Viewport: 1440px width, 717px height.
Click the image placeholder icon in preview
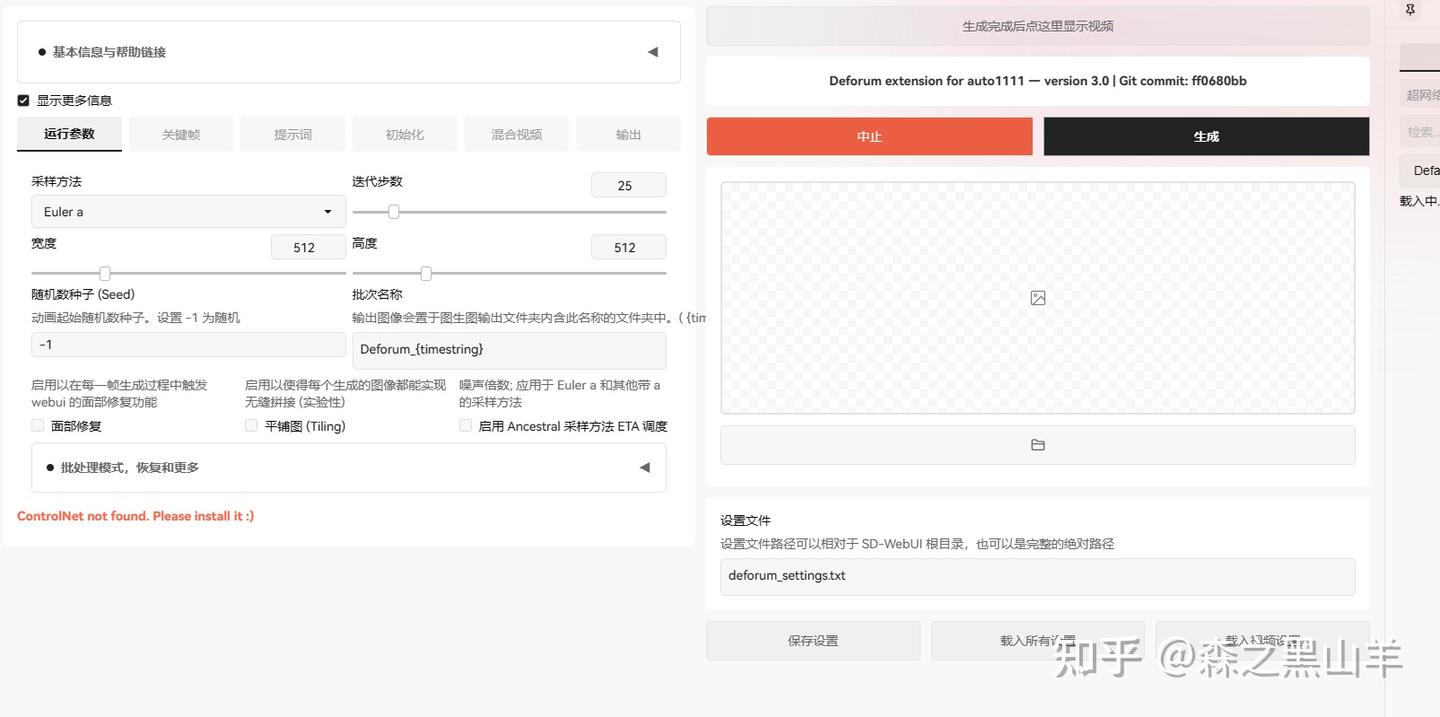[1038, 298]
